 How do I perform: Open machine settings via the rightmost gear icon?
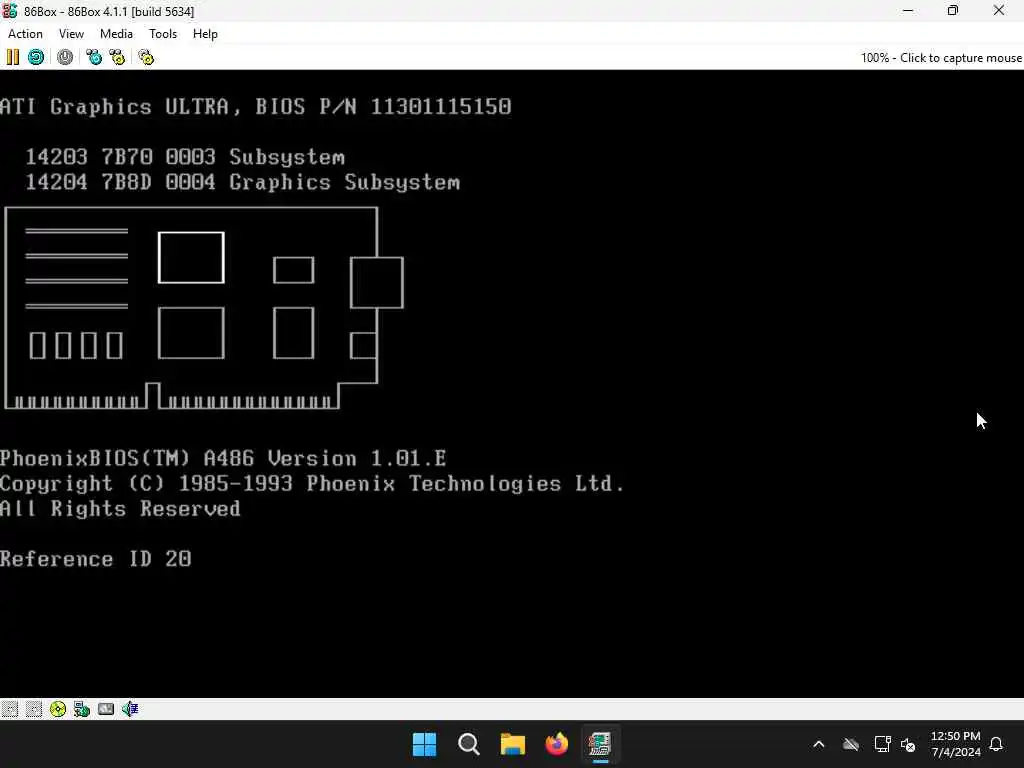point(146,57)
